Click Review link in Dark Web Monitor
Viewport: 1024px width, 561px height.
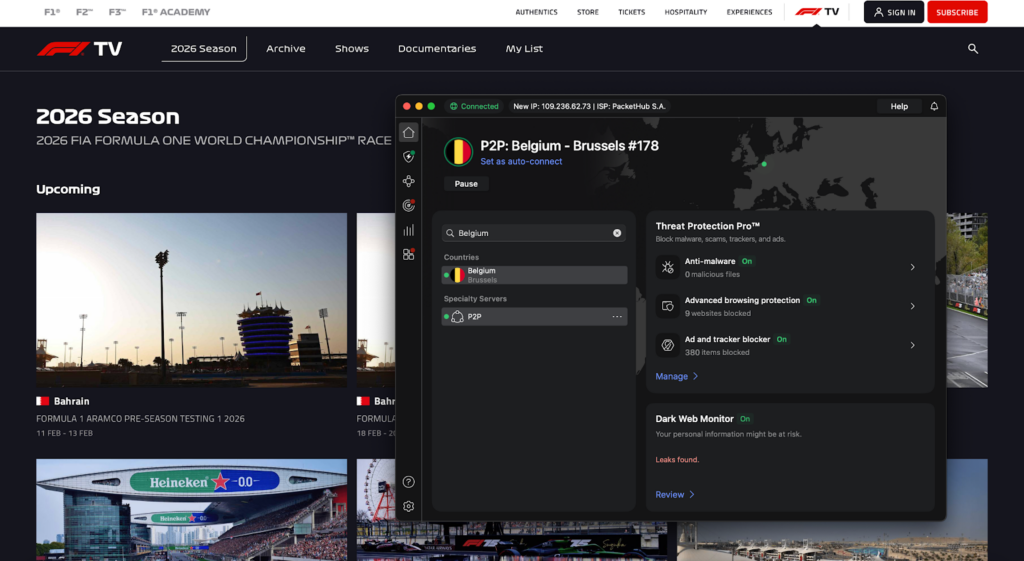tap(675, 494)
